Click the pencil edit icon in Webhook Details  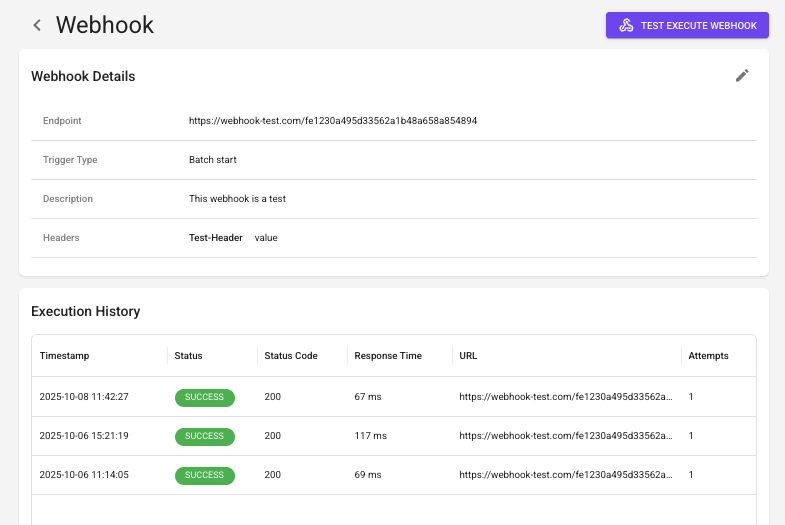[742, 76]
